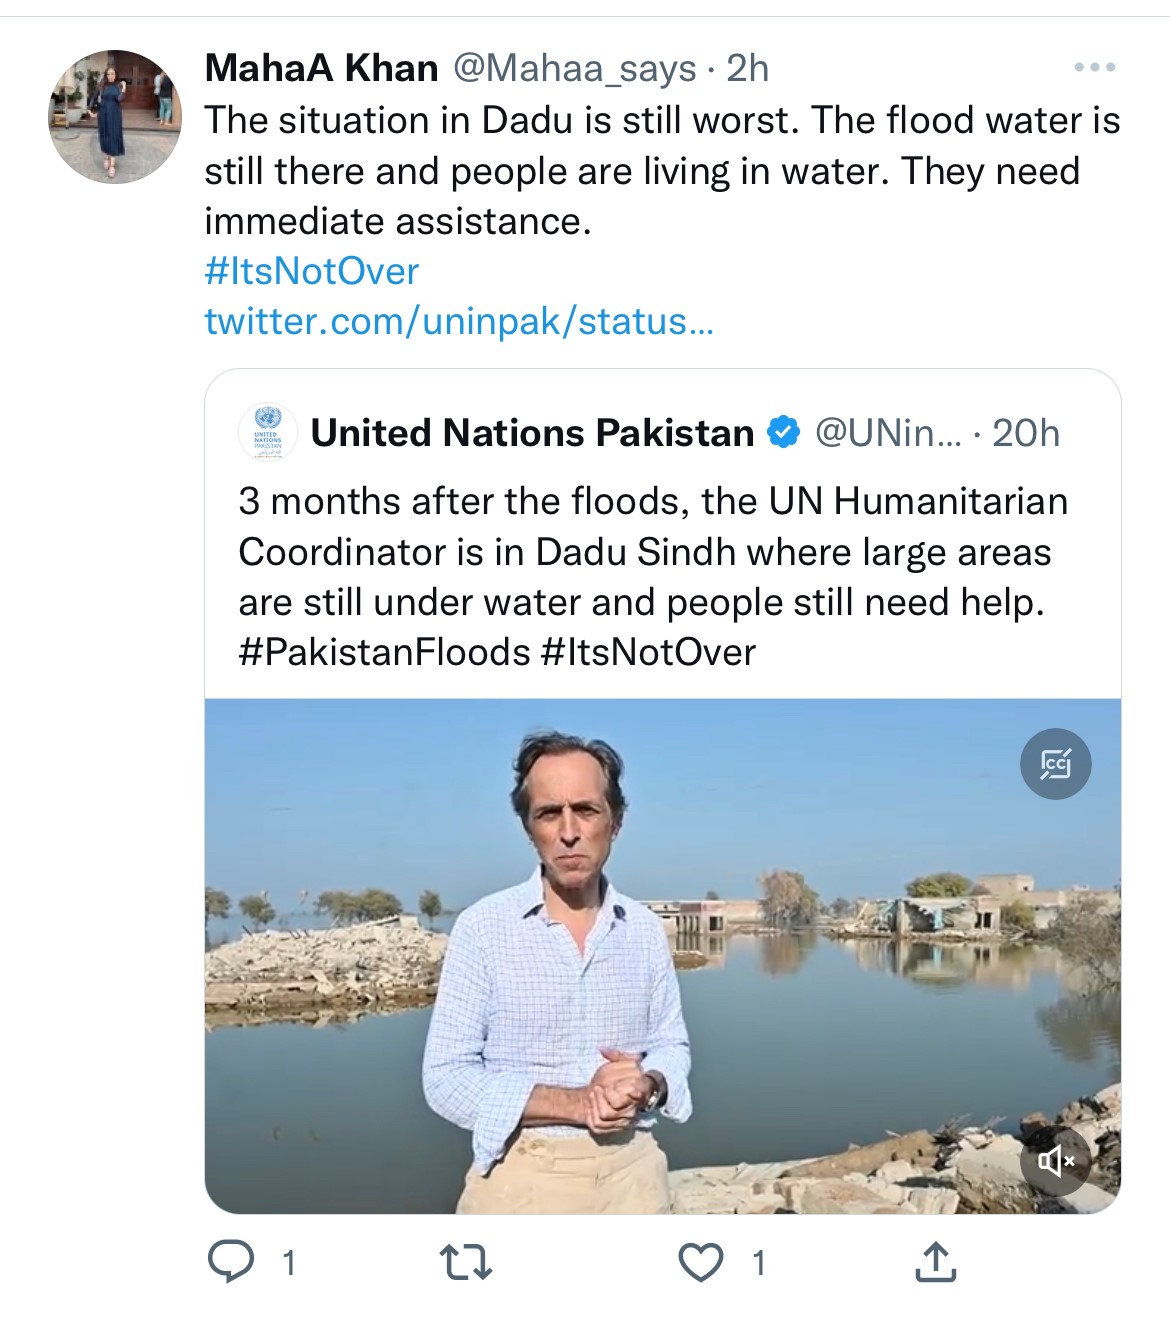This screenshot has width=1170, height=1317.
Task: Follow the twitter.com/uninpak/status link
Action: [x=458, y=321]
